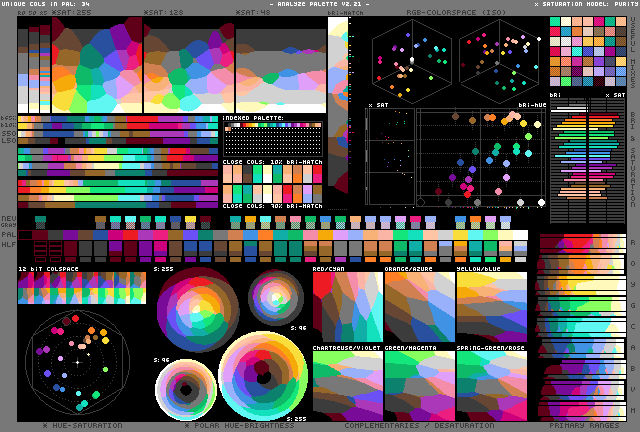Choose the Green/Magenta gradient panel
The height and width of the screenshot is (432, 640).
[419, 383]
